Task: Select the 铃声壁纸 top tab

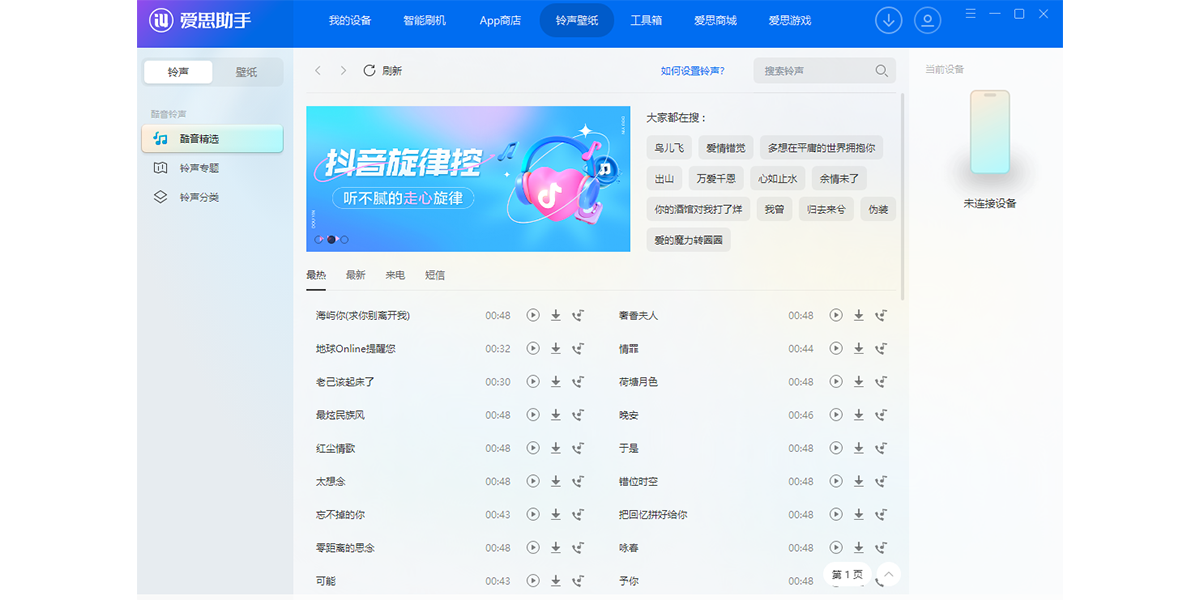Action: 577,20
